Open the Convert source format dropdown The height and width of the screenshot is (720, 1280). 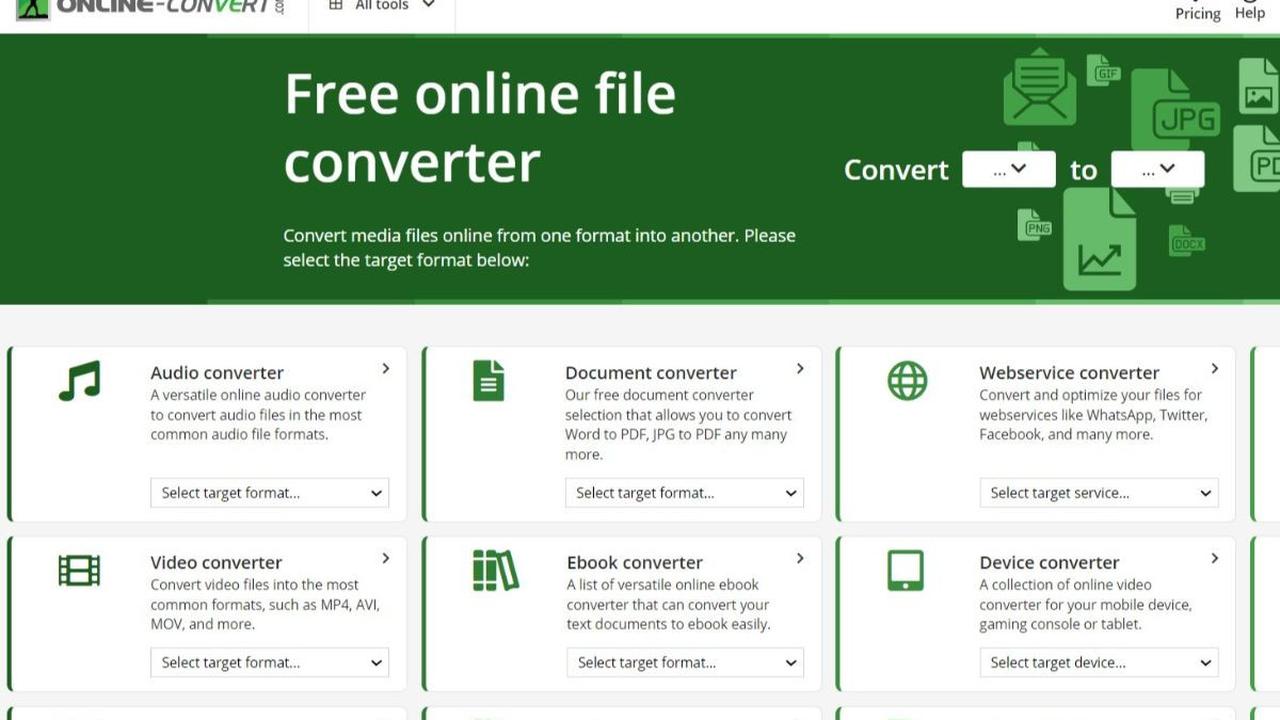[1008, 169]
